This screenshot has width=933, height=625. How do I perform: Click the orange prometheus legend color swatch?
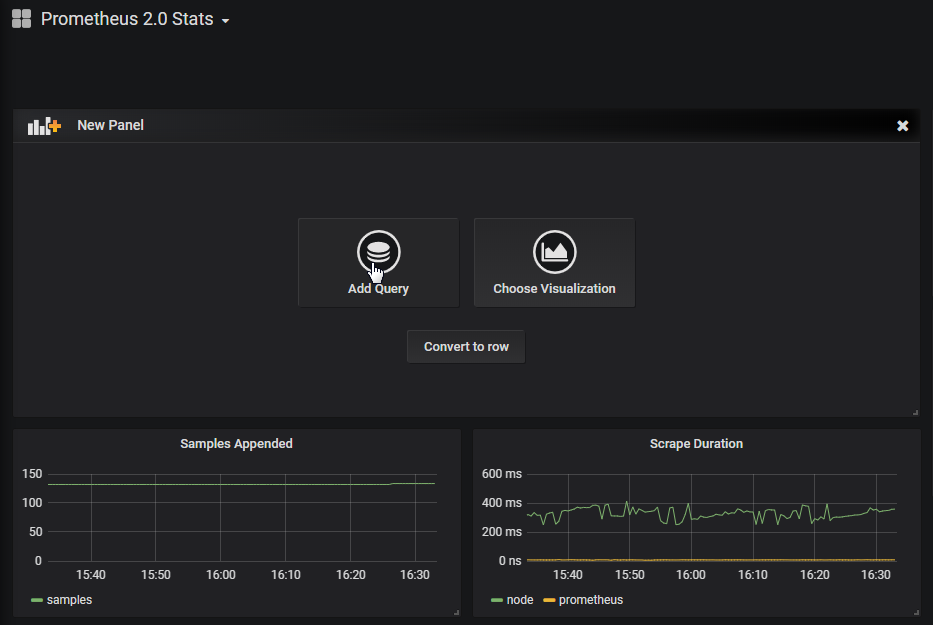(x=549, y=600)
